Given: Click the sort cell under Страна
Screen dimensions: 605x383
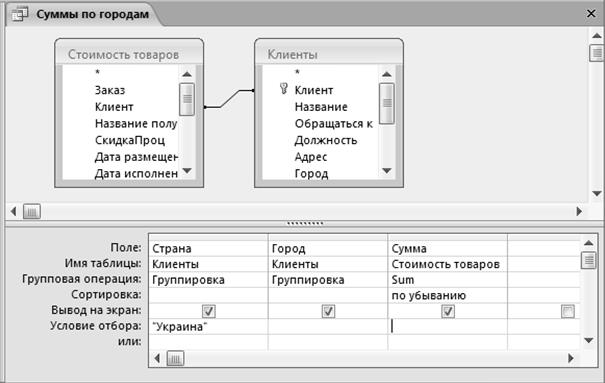Looking at the screenshot, I should pos(208,295).
